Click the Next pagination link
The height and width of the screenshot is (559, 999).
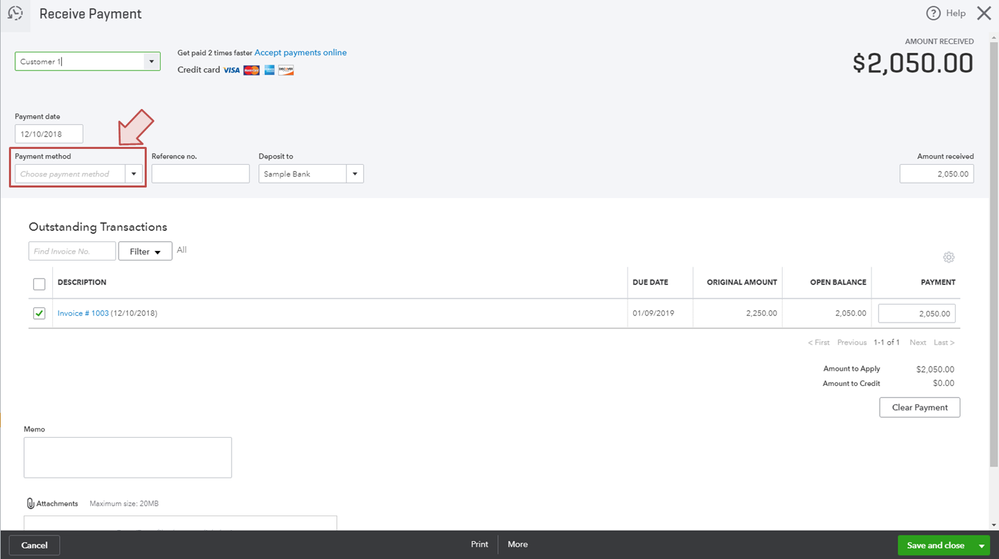click(x=917, y=342)
